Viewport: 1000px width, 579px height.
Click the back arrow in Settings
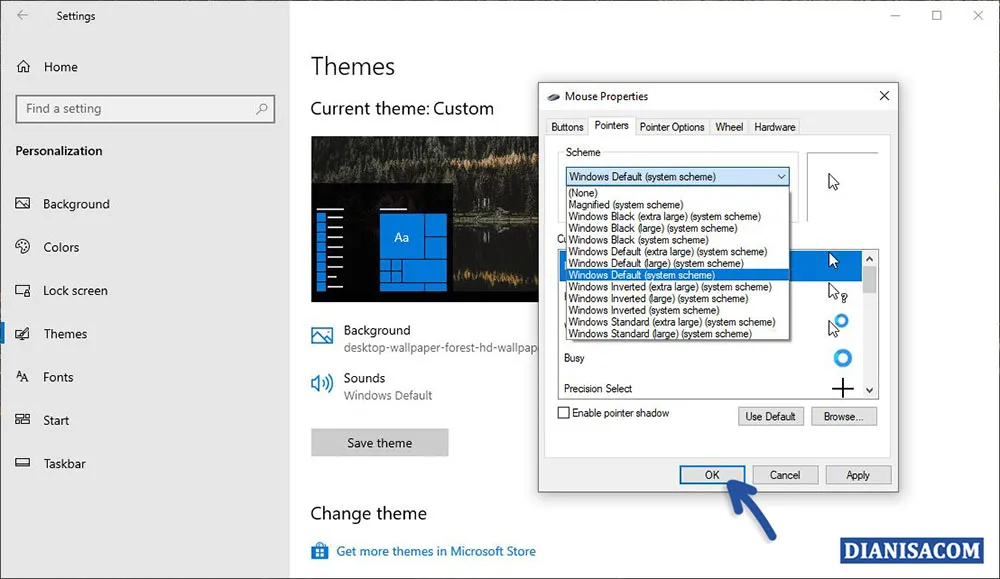click(x=20, y=15)
